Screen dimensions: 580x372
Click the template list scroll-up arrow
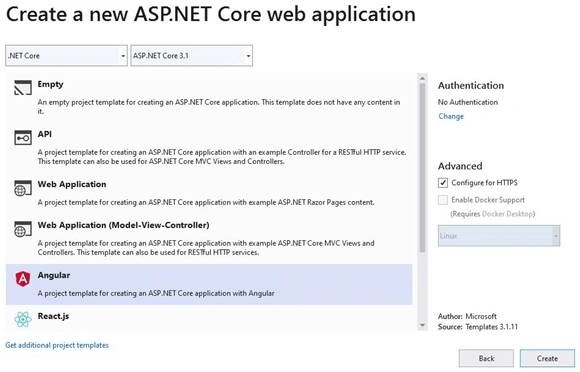(x=422, y=78)
